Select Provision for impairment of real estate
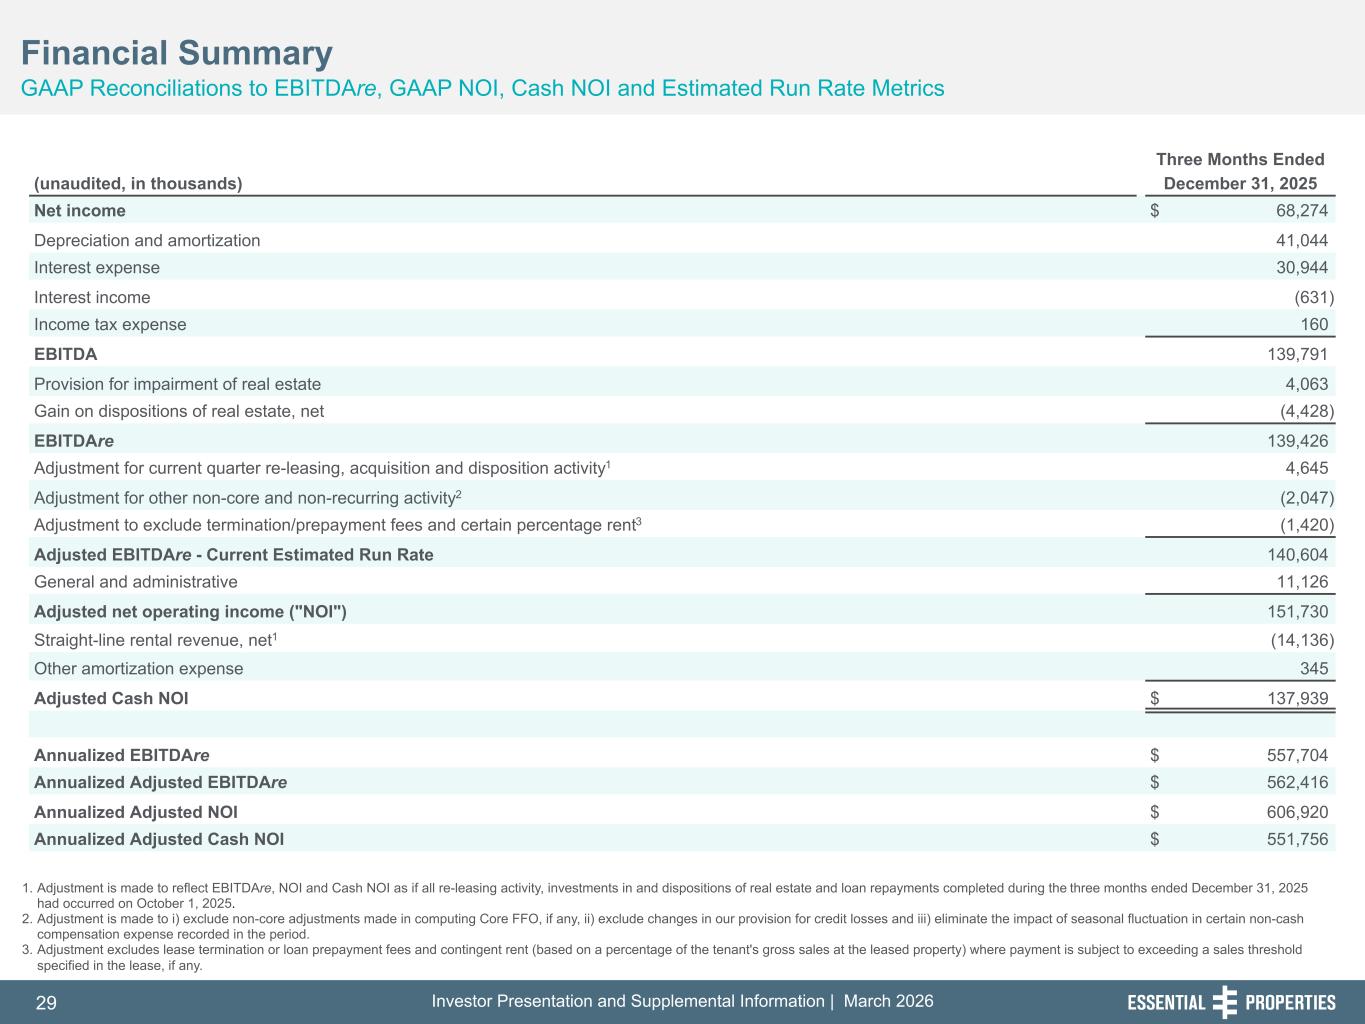The width and height of the screenshot is (1365, 1024). [177, 385]
